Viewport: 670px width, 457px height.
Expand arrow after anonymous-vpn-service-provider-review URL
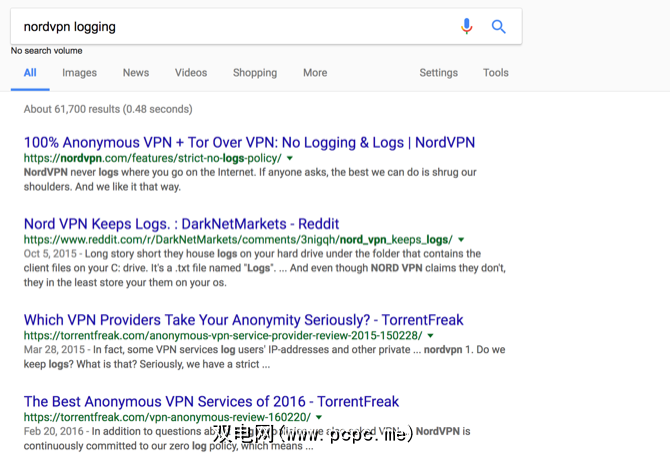430,336
